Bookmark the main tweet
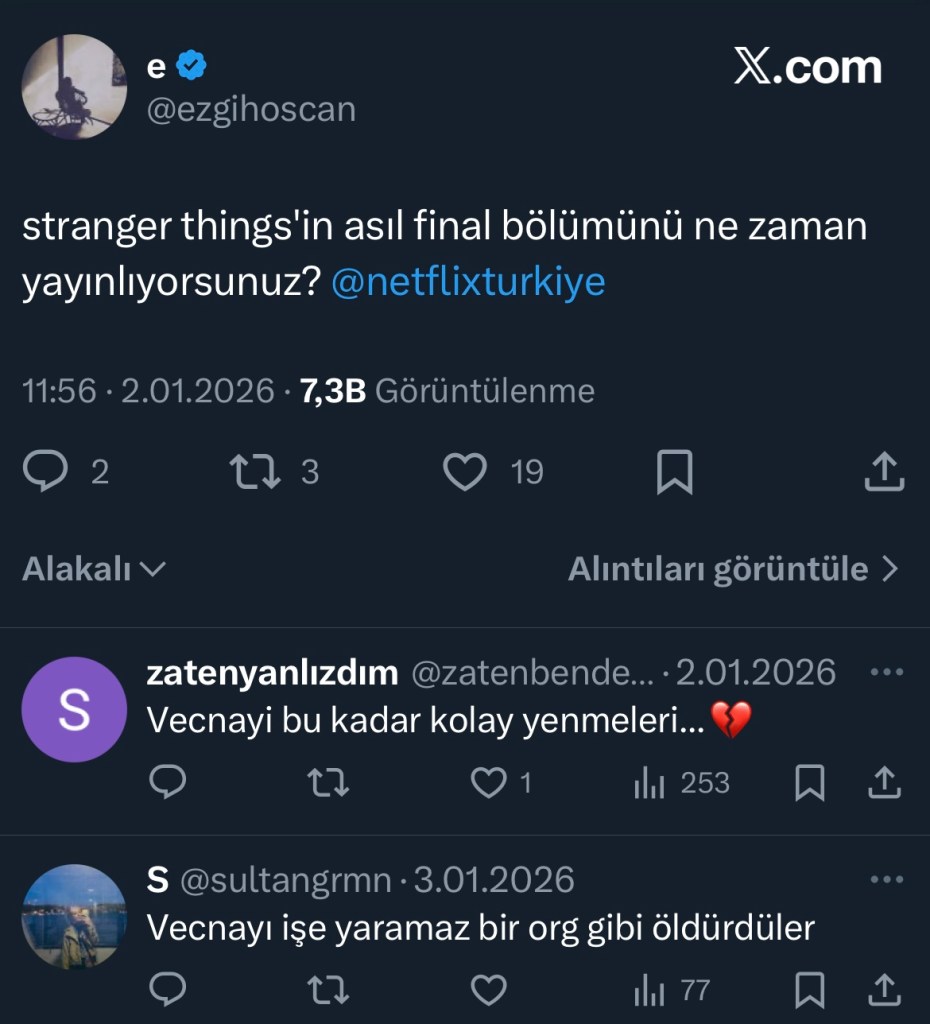Screen dimensions: 930x1024 (674, 471)
